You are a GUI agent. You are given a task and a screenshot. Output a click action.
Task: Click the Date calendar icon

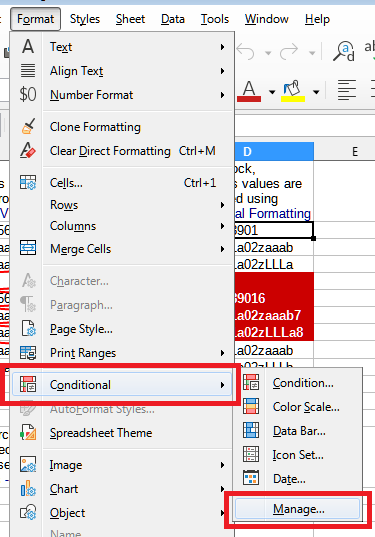coord(251,478)
